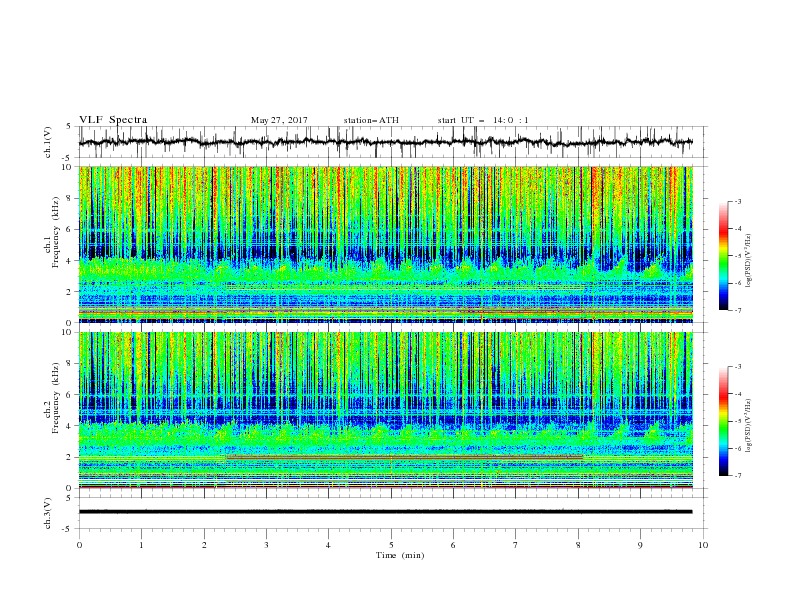Click time axis tick label '8'
Screen dimensions: 792x612
[578, 545]
